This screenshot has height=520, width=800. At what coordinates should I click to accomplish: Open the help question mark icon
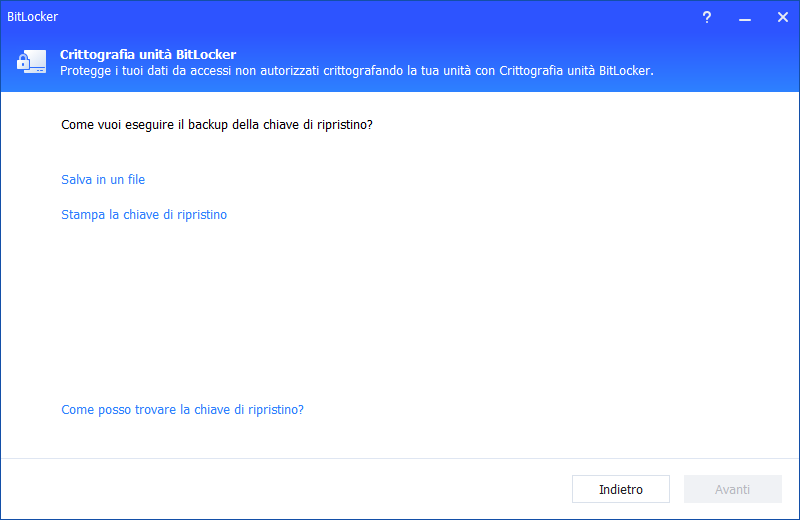point(707,17)
